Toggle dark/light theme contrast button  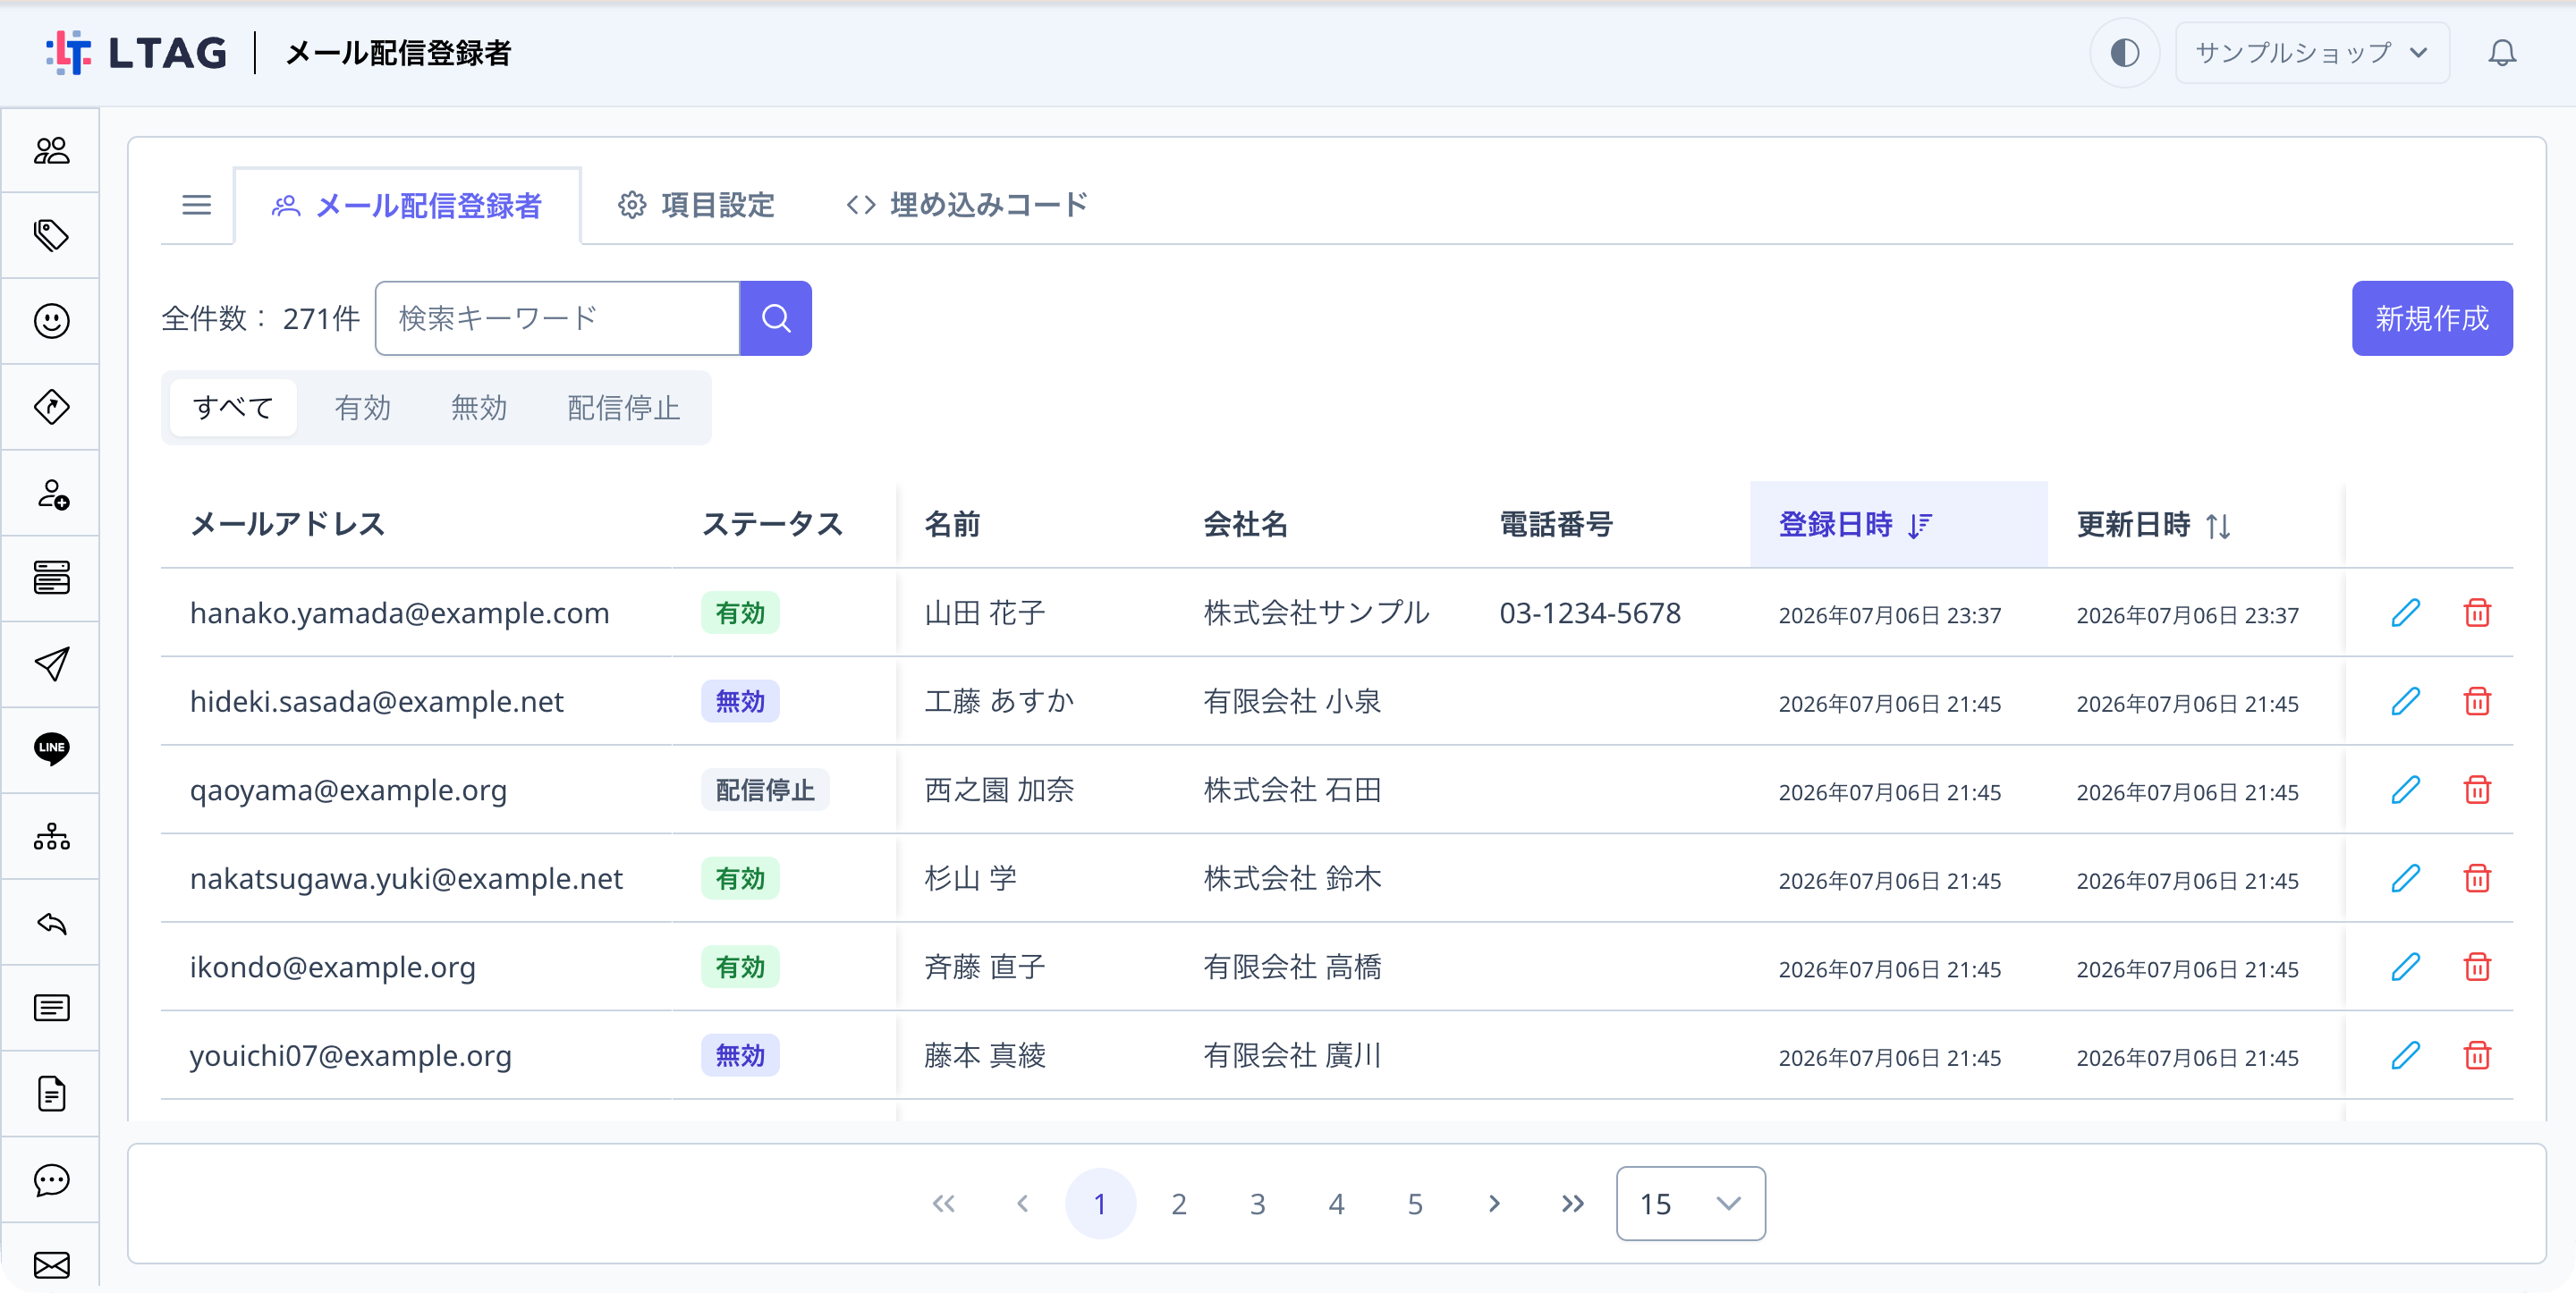coord(2124,53)
